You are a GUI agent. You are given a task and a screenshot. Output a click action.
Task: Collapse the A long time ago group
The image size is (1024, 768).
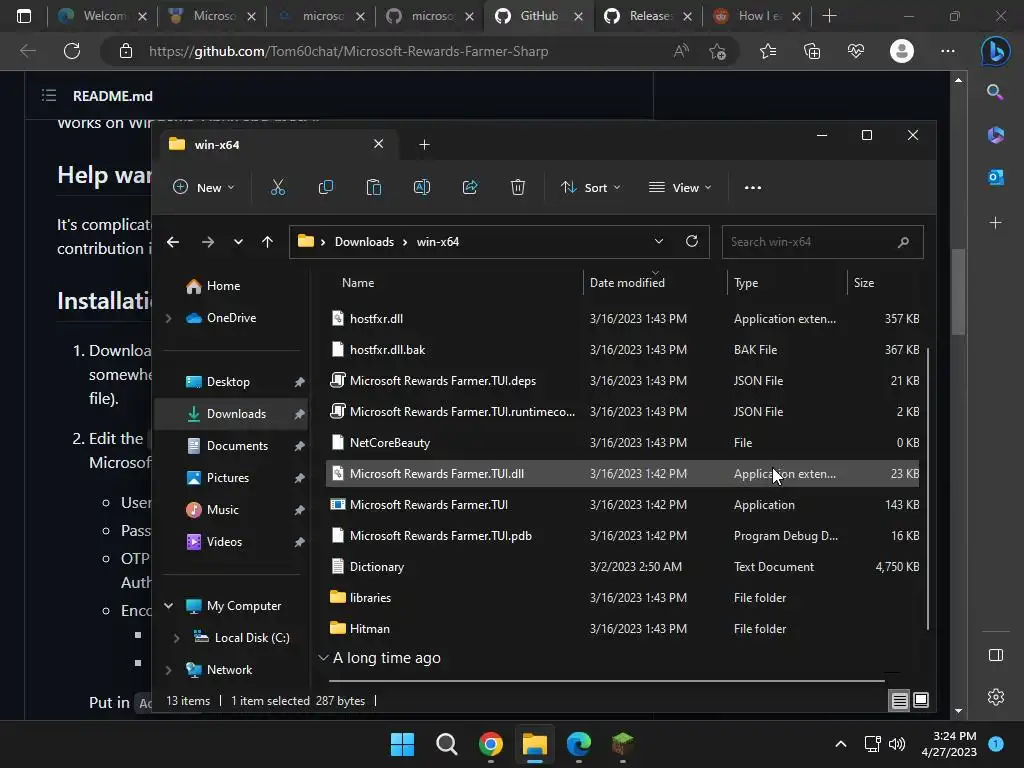tap(323, 658)
